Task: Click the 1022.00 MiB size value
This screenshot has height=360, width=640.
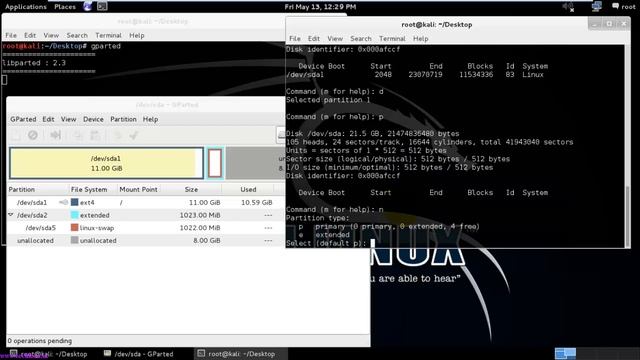Action: 200,227
